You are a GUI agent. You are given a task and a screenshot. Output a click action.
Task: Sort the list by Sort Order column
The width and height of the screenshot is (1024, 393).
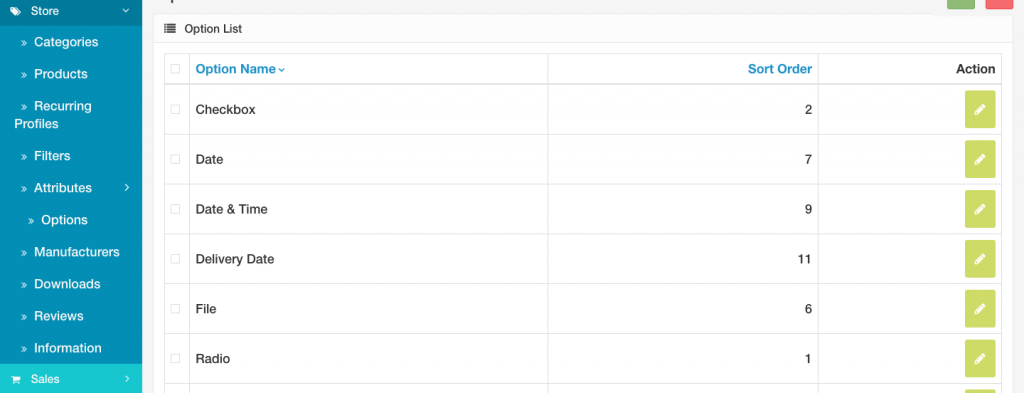(x=780, y=69)
